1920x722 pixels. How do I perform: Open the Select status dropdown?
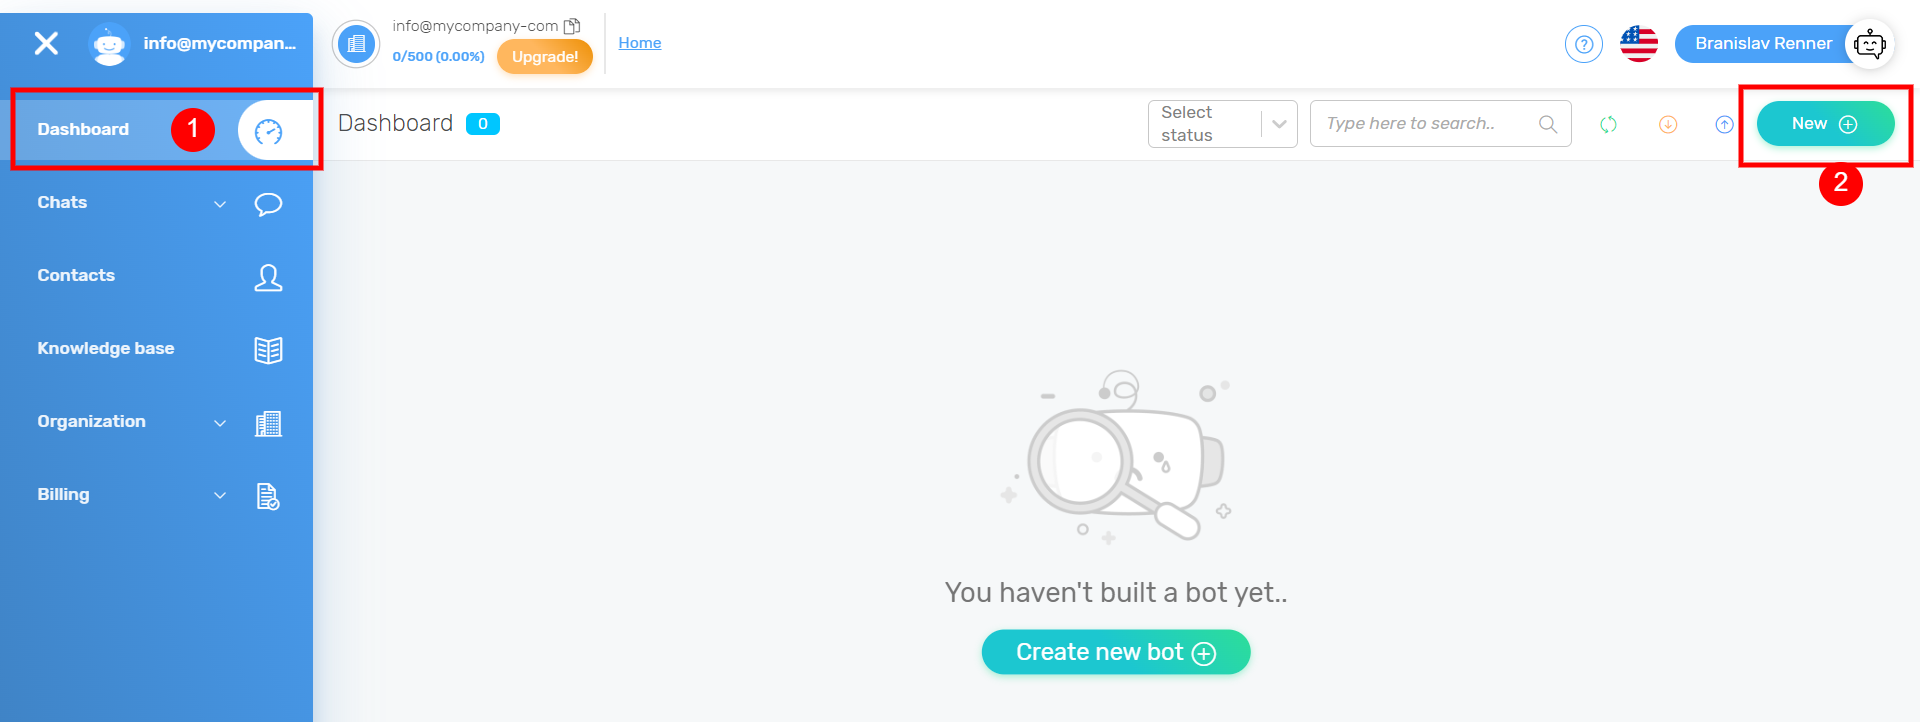[1222, 124]
